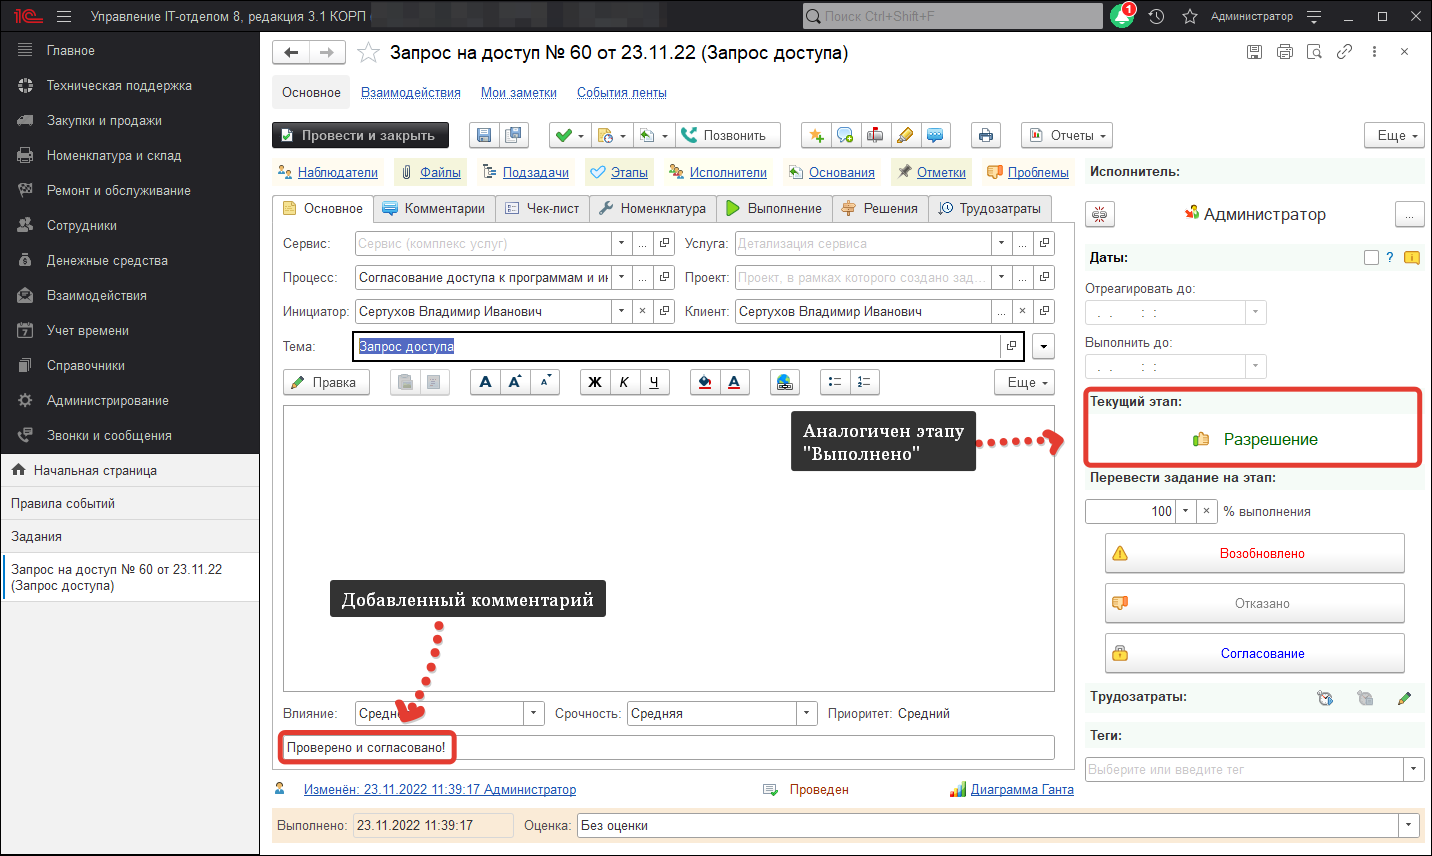Click the print icon in toolbar
Viewport: 1432px width, 856px height.
click(x=986, y=135)
